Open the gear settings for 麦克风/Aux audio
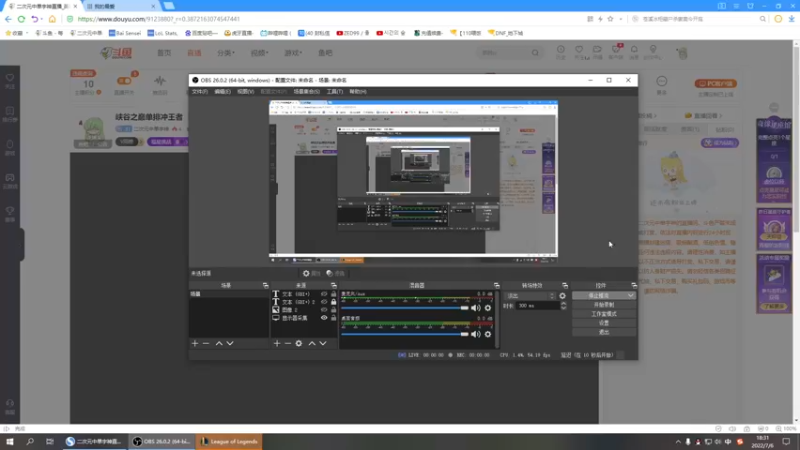The height and width of the screenshot is (450, 800). (488, 308)
